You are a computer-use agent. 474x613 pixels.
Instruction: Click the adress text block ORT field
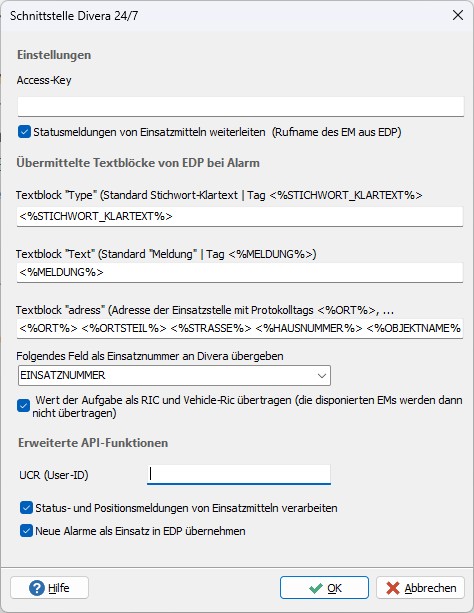pos(240,328)
